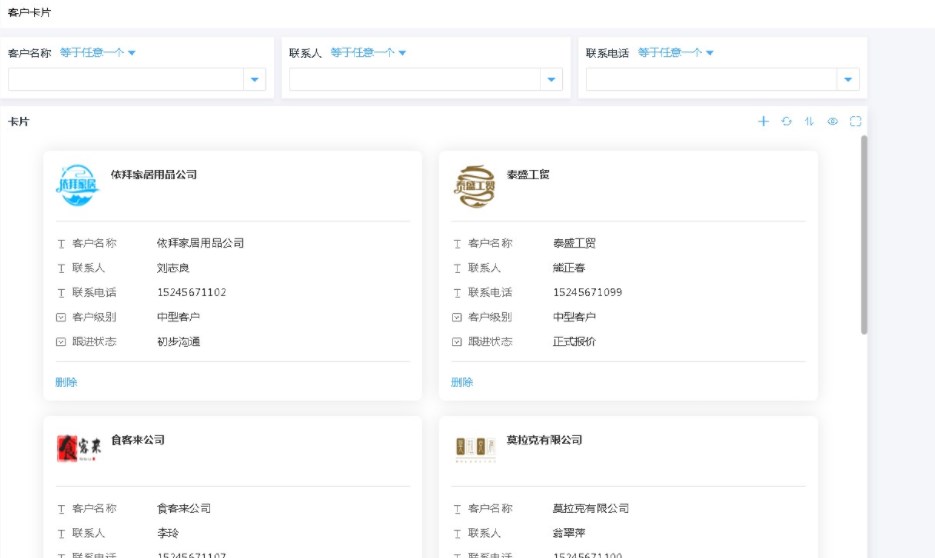
Task: Click the refresh icon in the card toolbar
Action: [x=786, y=121]
